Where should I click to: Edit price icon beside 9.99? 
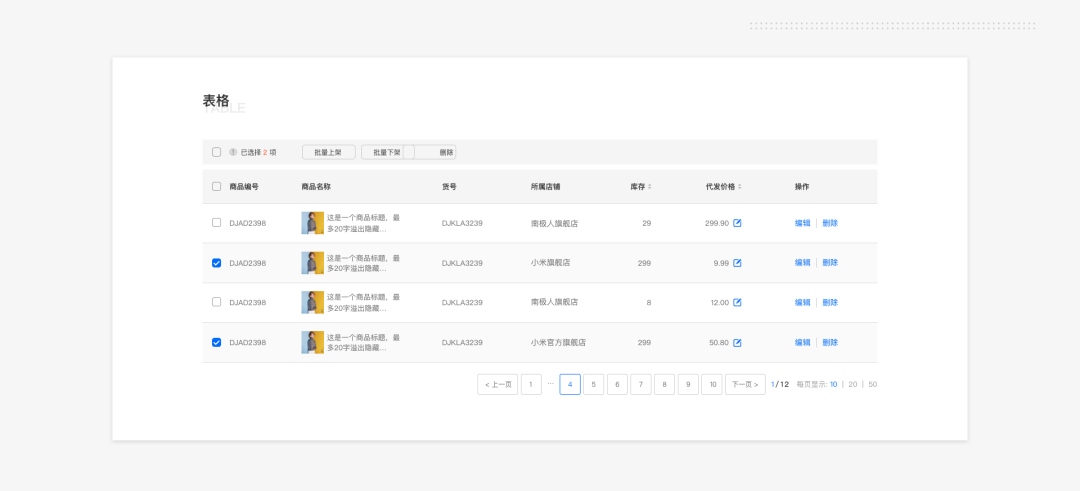tap(737, 263)
